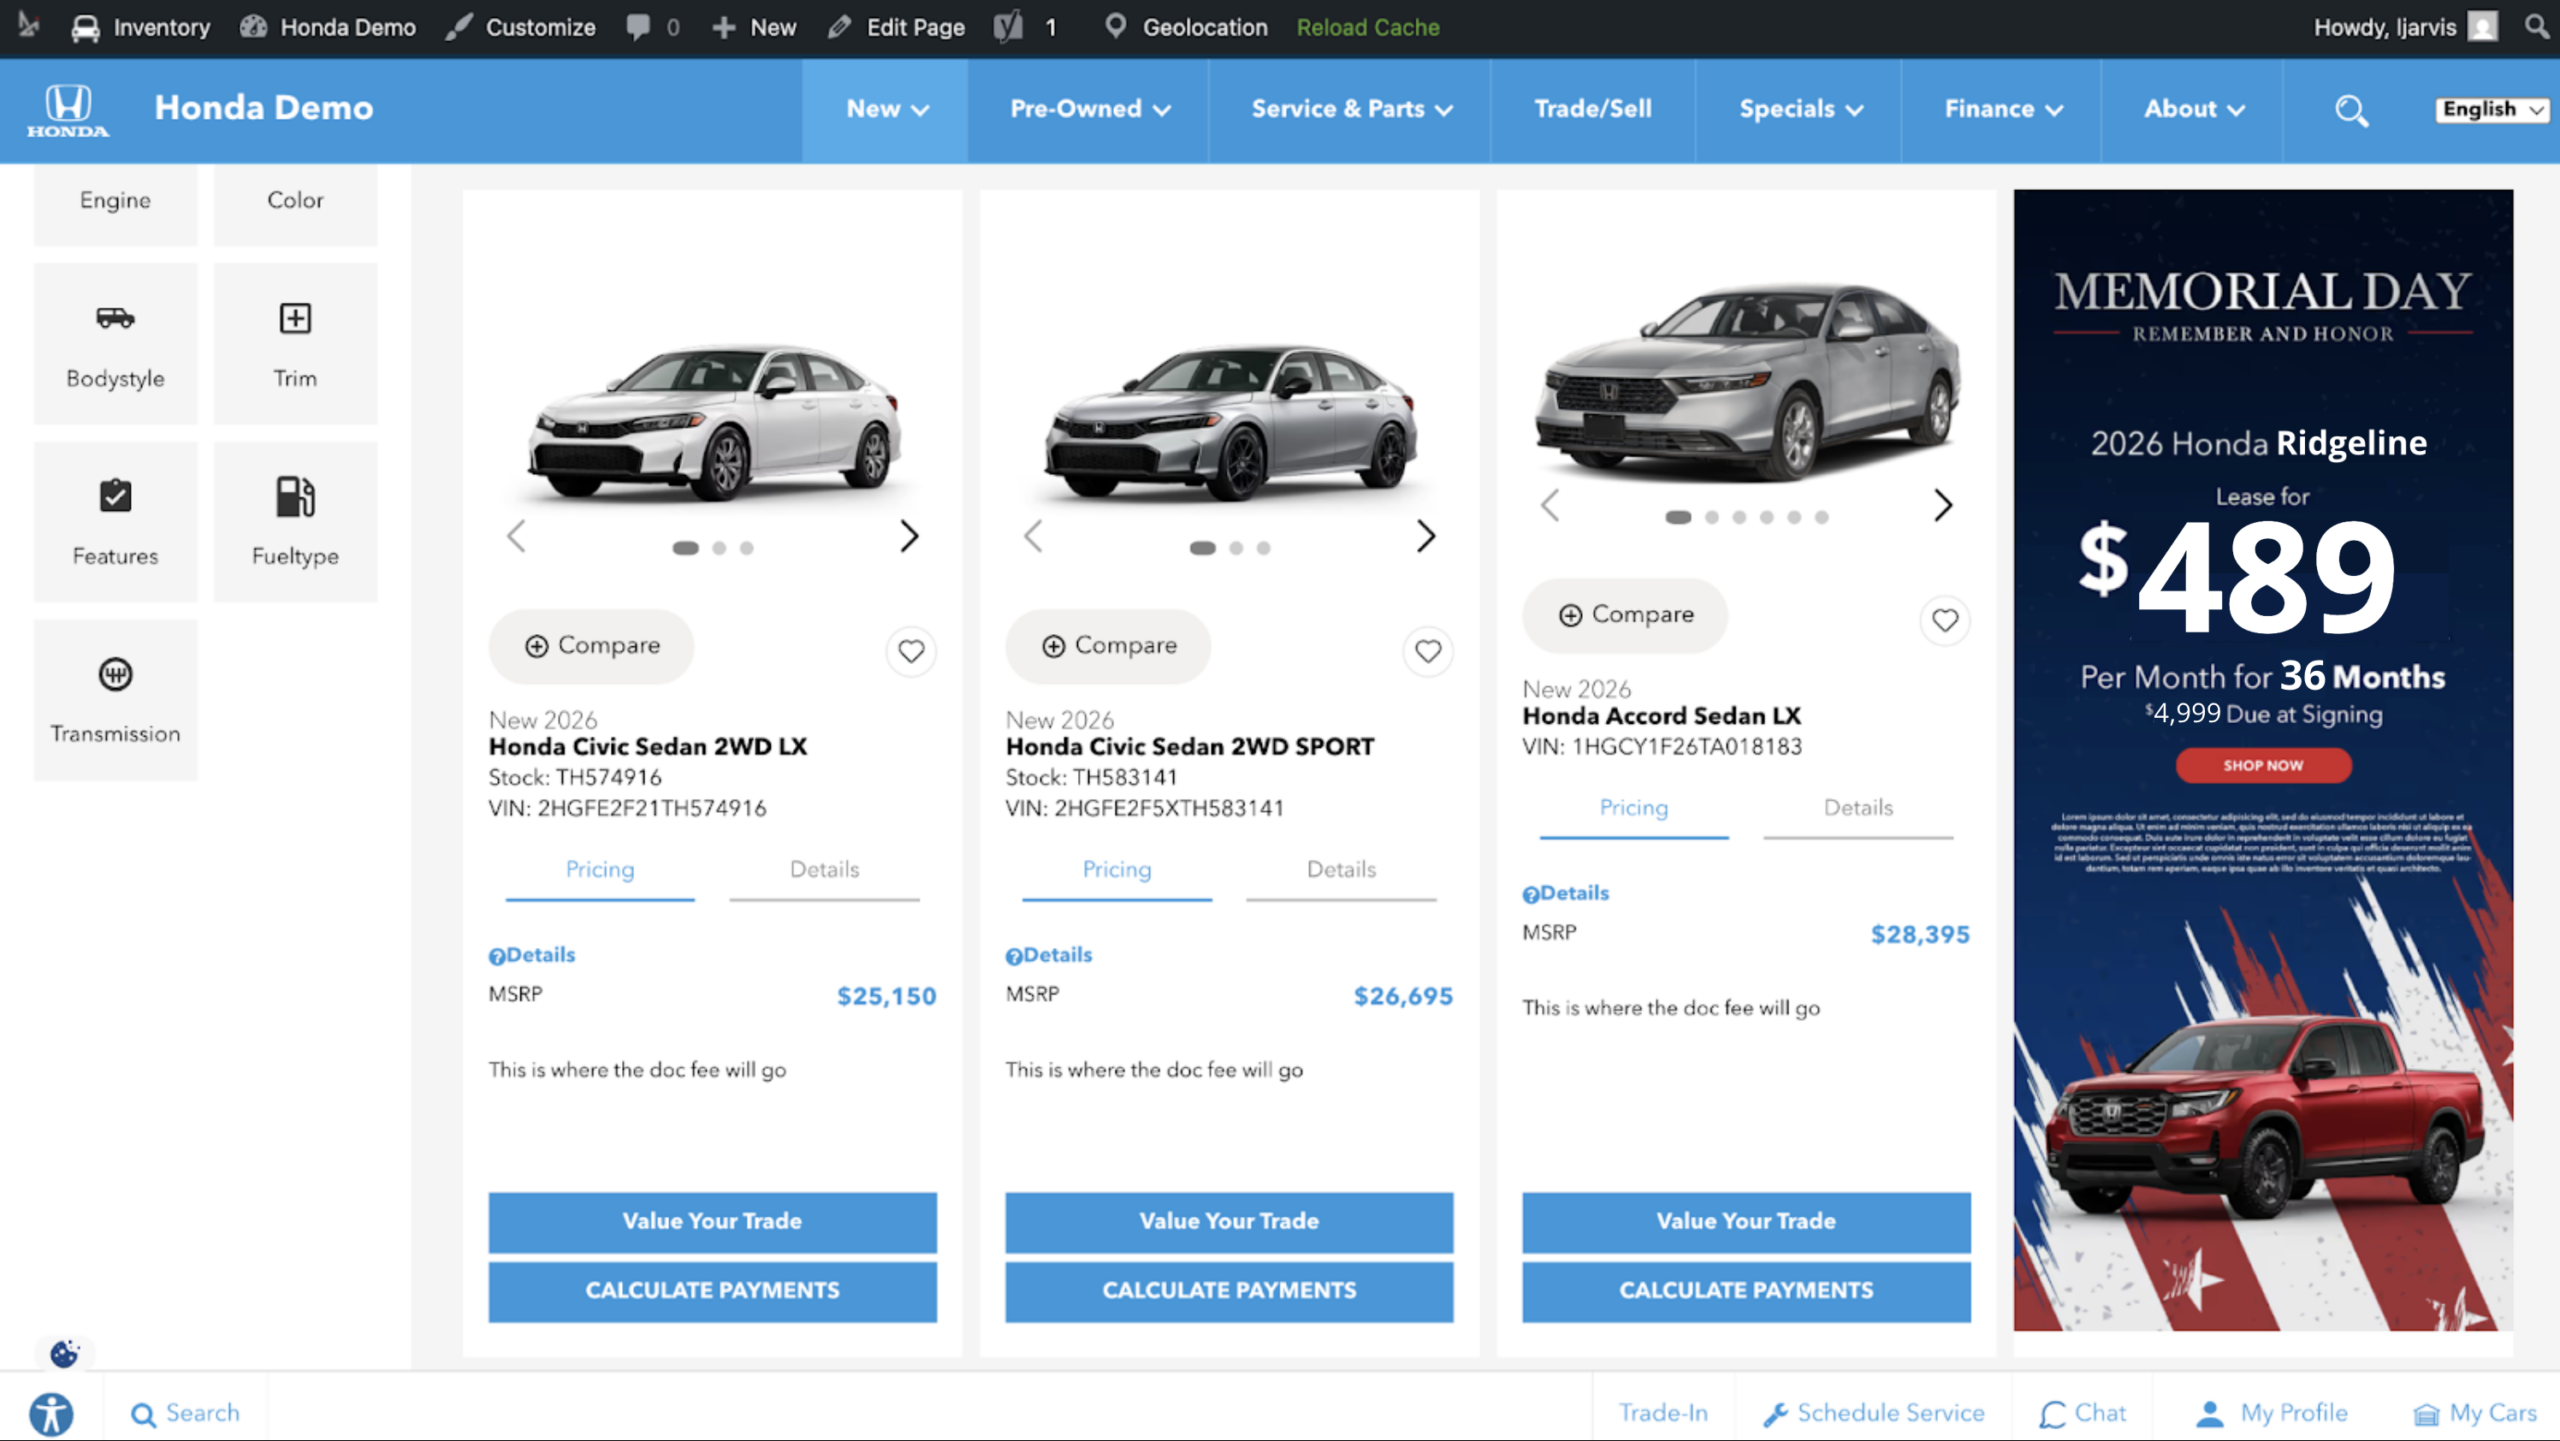2560x1441 pixels.
Task: Open the Fueltype filter tile
Action: tap(295, 522)
